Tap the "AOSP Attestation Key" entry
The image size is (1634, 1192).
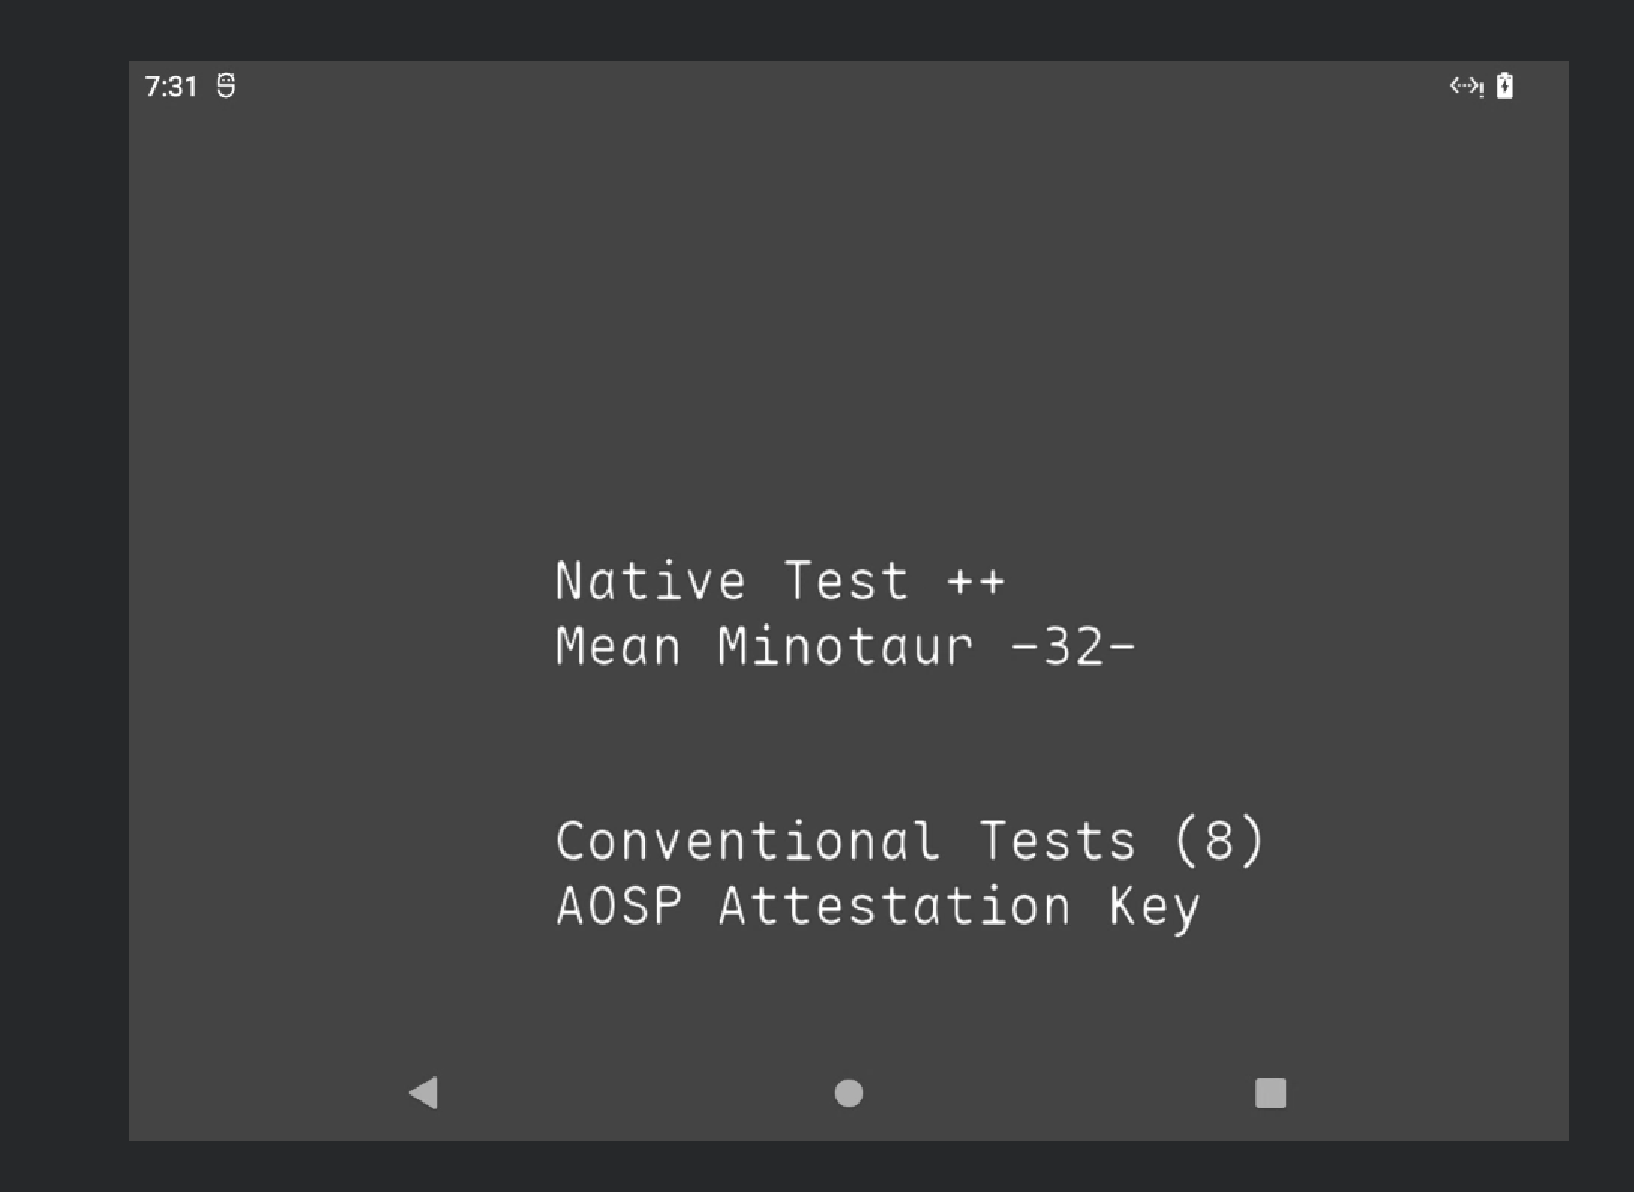coord(878,907)
